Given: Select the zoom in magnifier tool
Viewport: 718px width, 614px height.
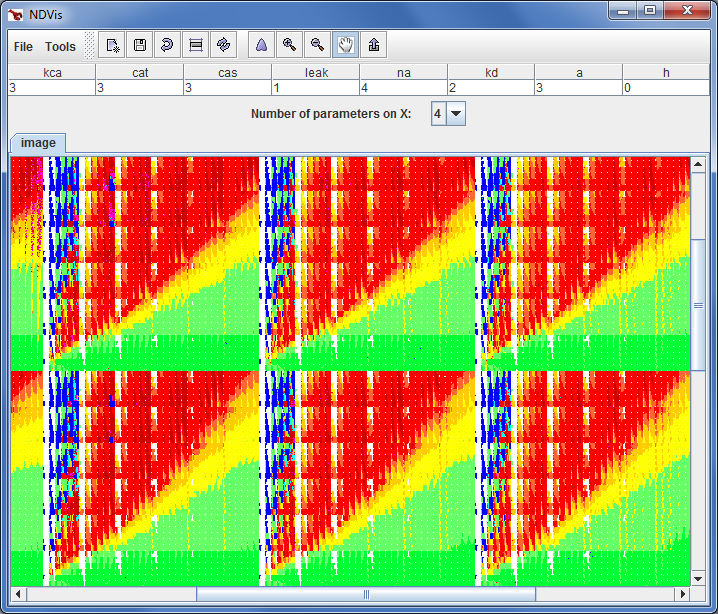Looking at the screenshot, I should point(289,45).
